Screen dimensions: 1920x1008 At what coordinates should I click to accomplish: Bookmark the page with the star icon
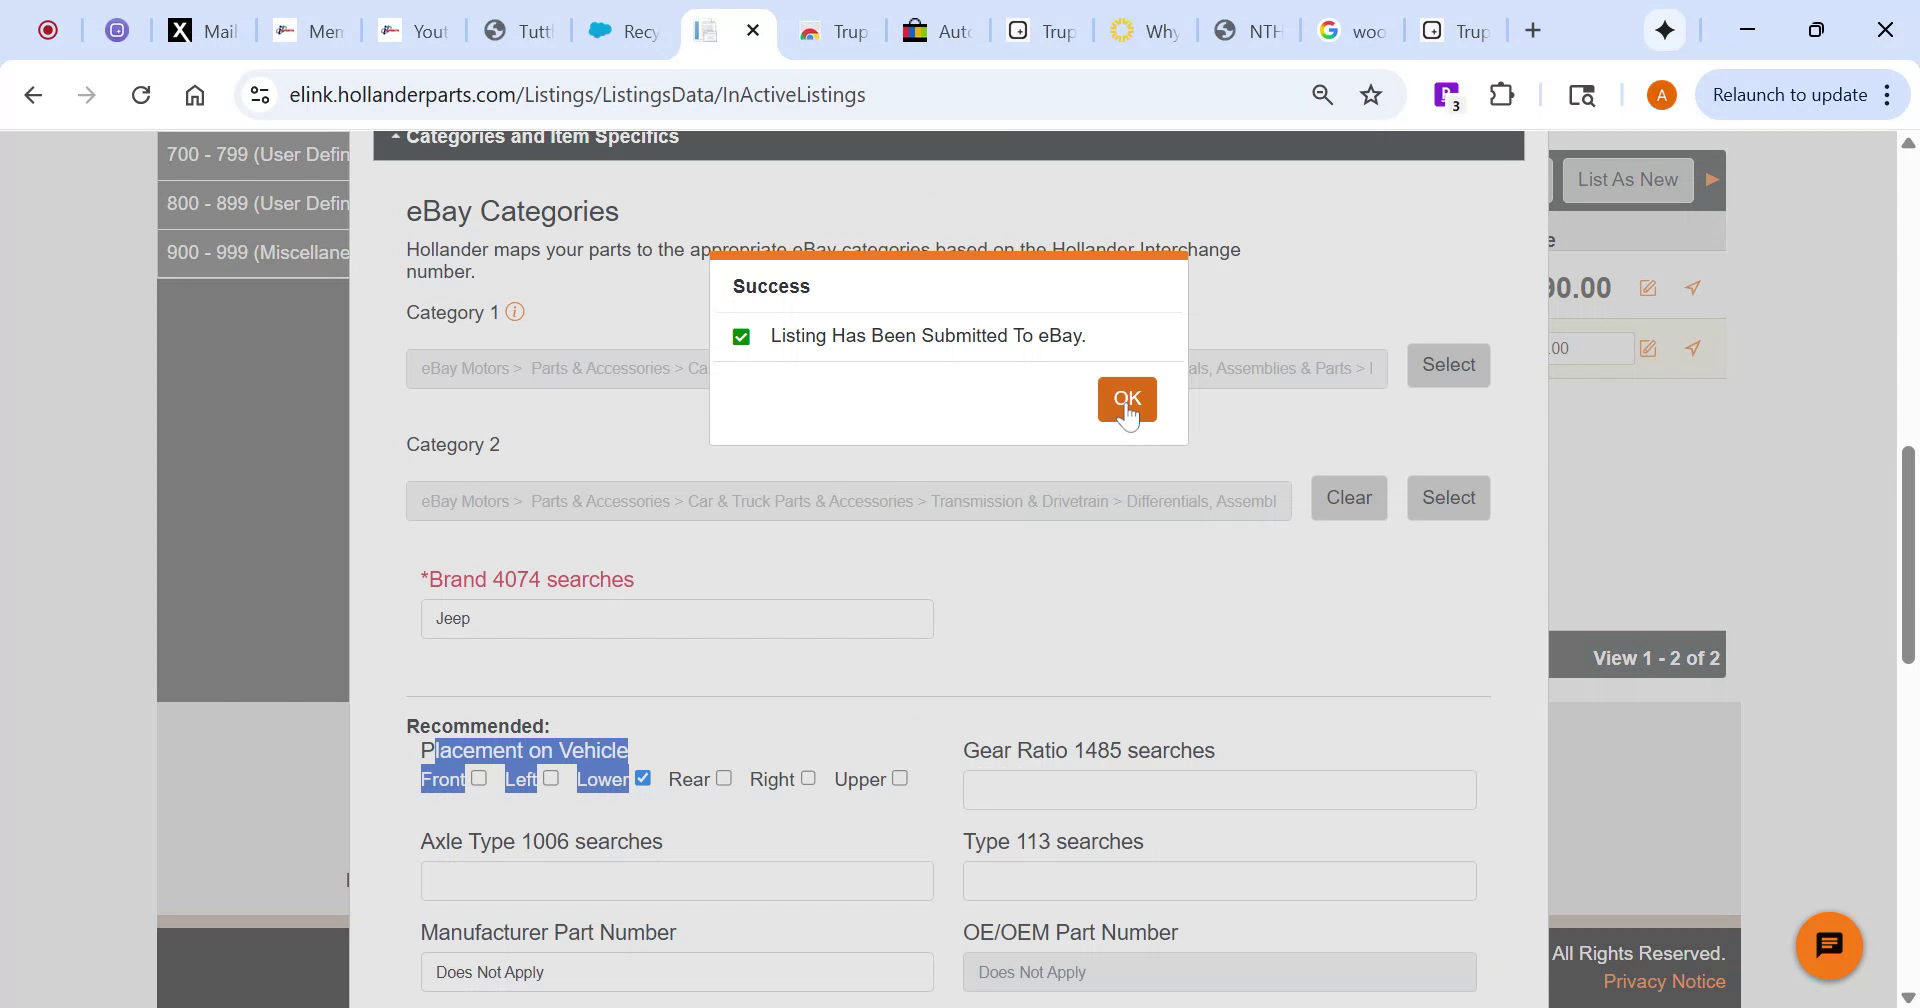point(1370,94)
